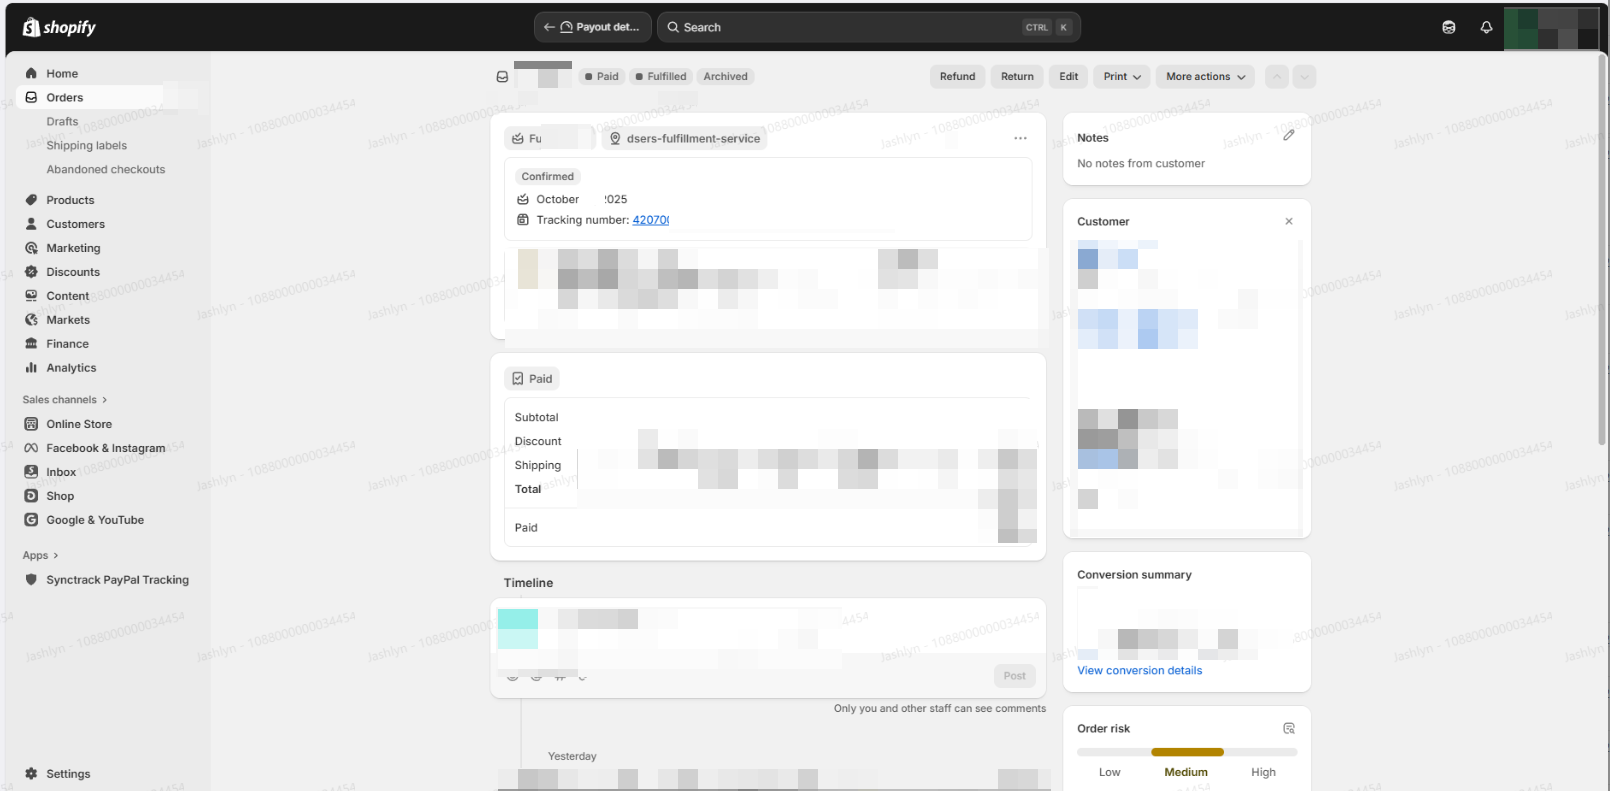
Task: Open the View conversion details link
Action: 1139,670
